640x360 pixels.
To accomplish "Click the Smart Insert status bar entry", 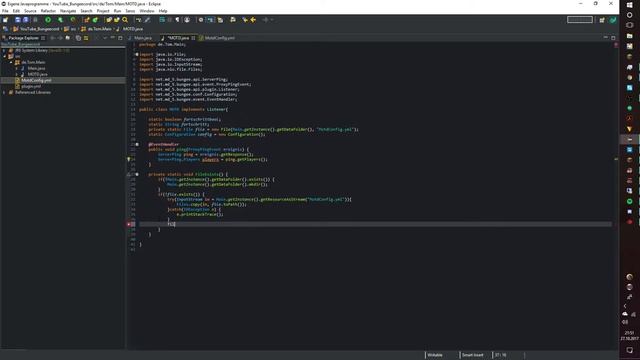I will pyautogui.click(x=473, y=355).
